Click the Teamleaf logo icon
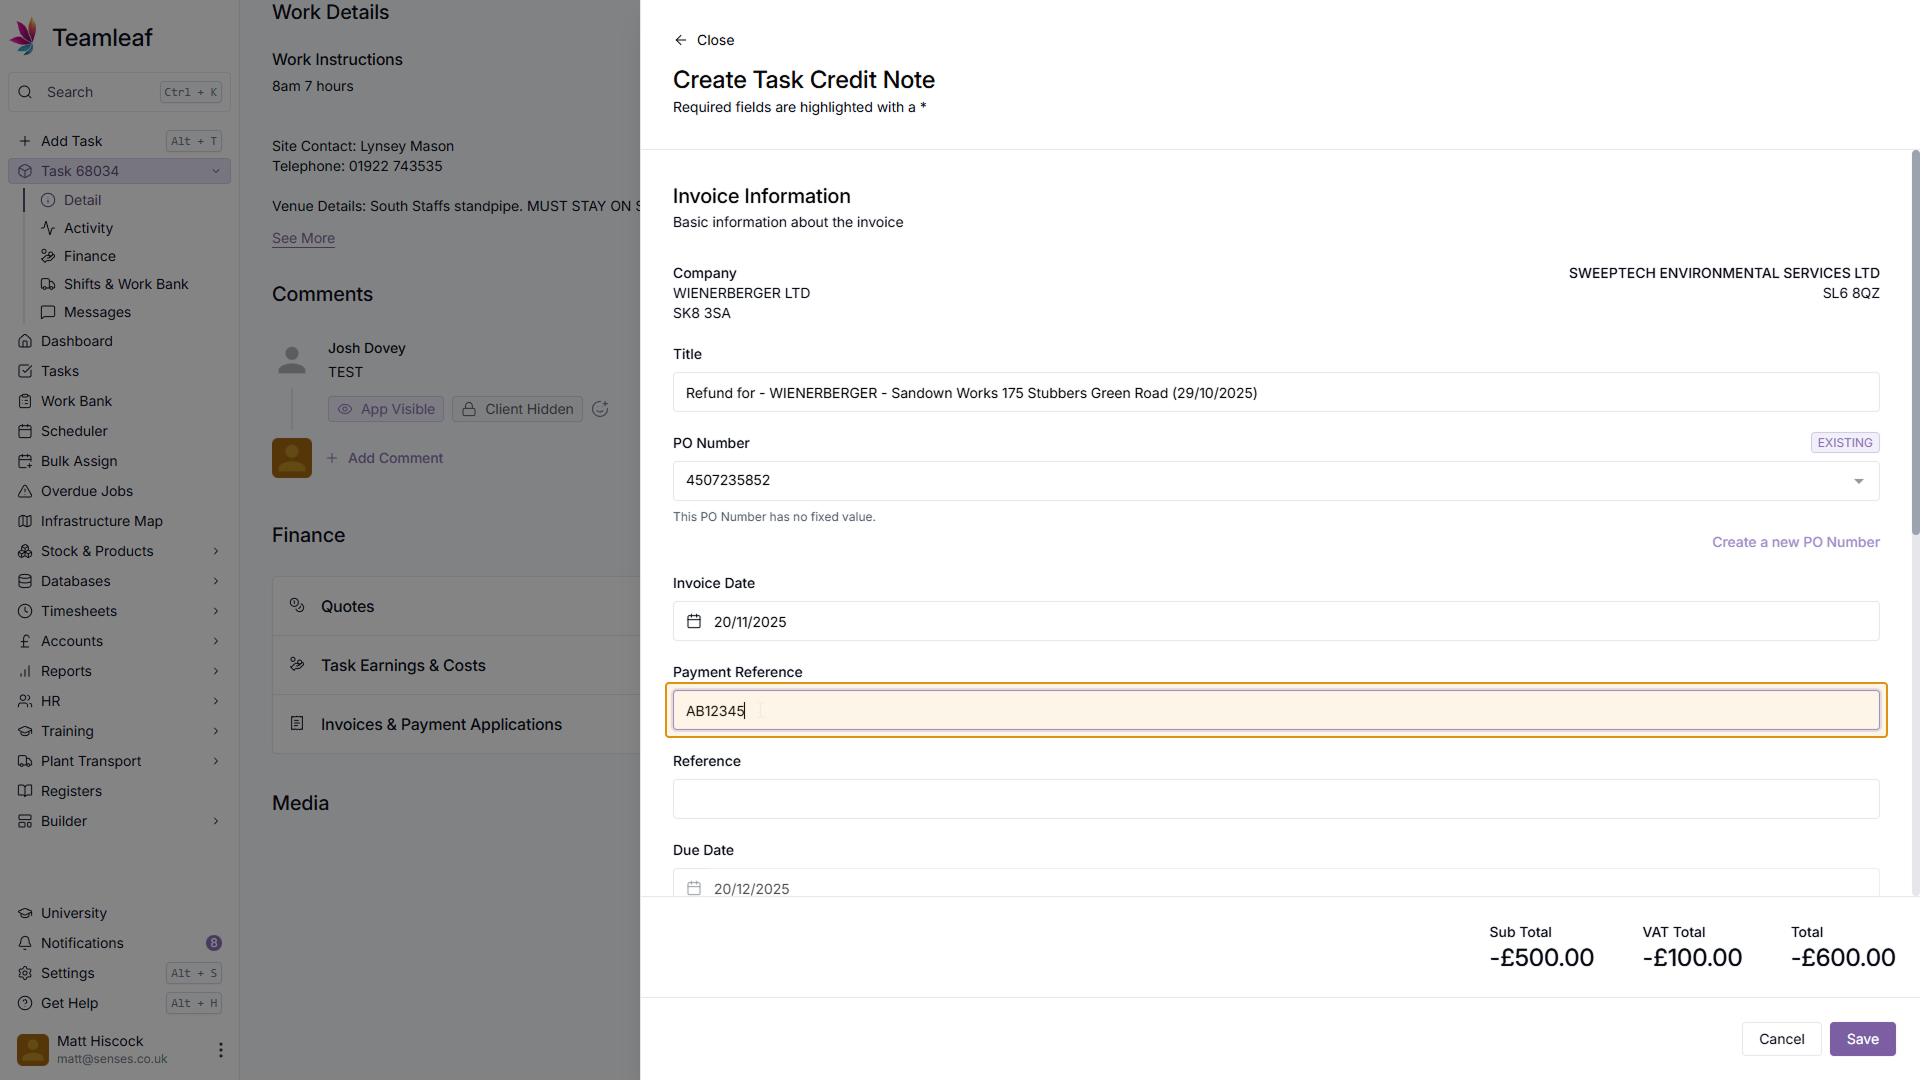Screen dimensions: 1920x1080 click(25, 37)
